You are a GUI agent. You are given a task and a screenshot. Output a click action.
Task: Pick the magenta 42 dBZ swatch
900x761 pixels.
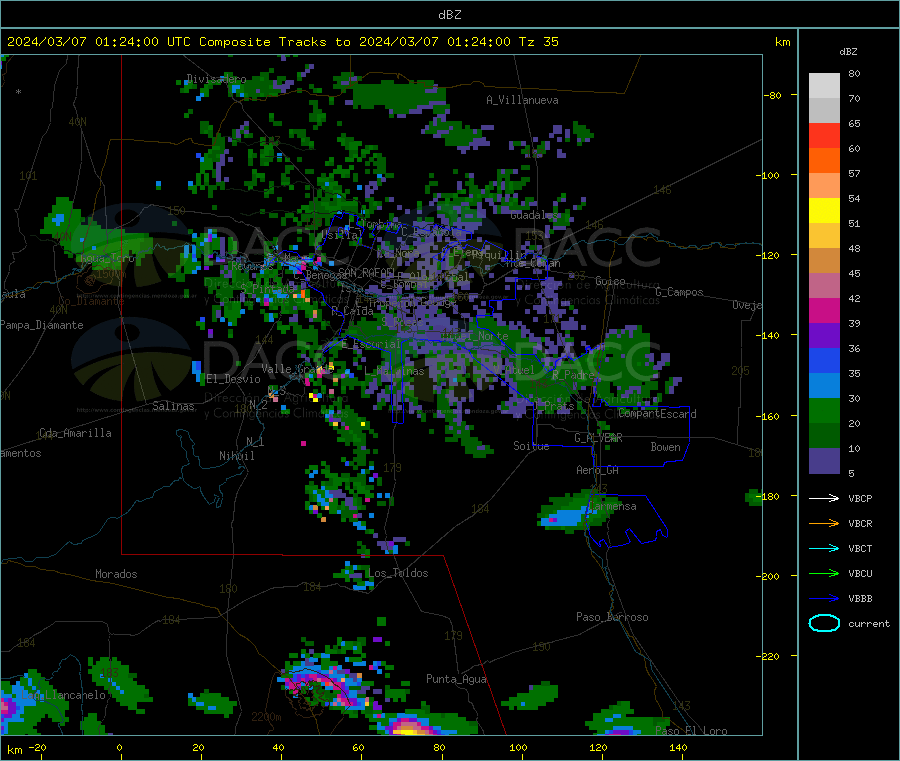(x=824, y=311)
